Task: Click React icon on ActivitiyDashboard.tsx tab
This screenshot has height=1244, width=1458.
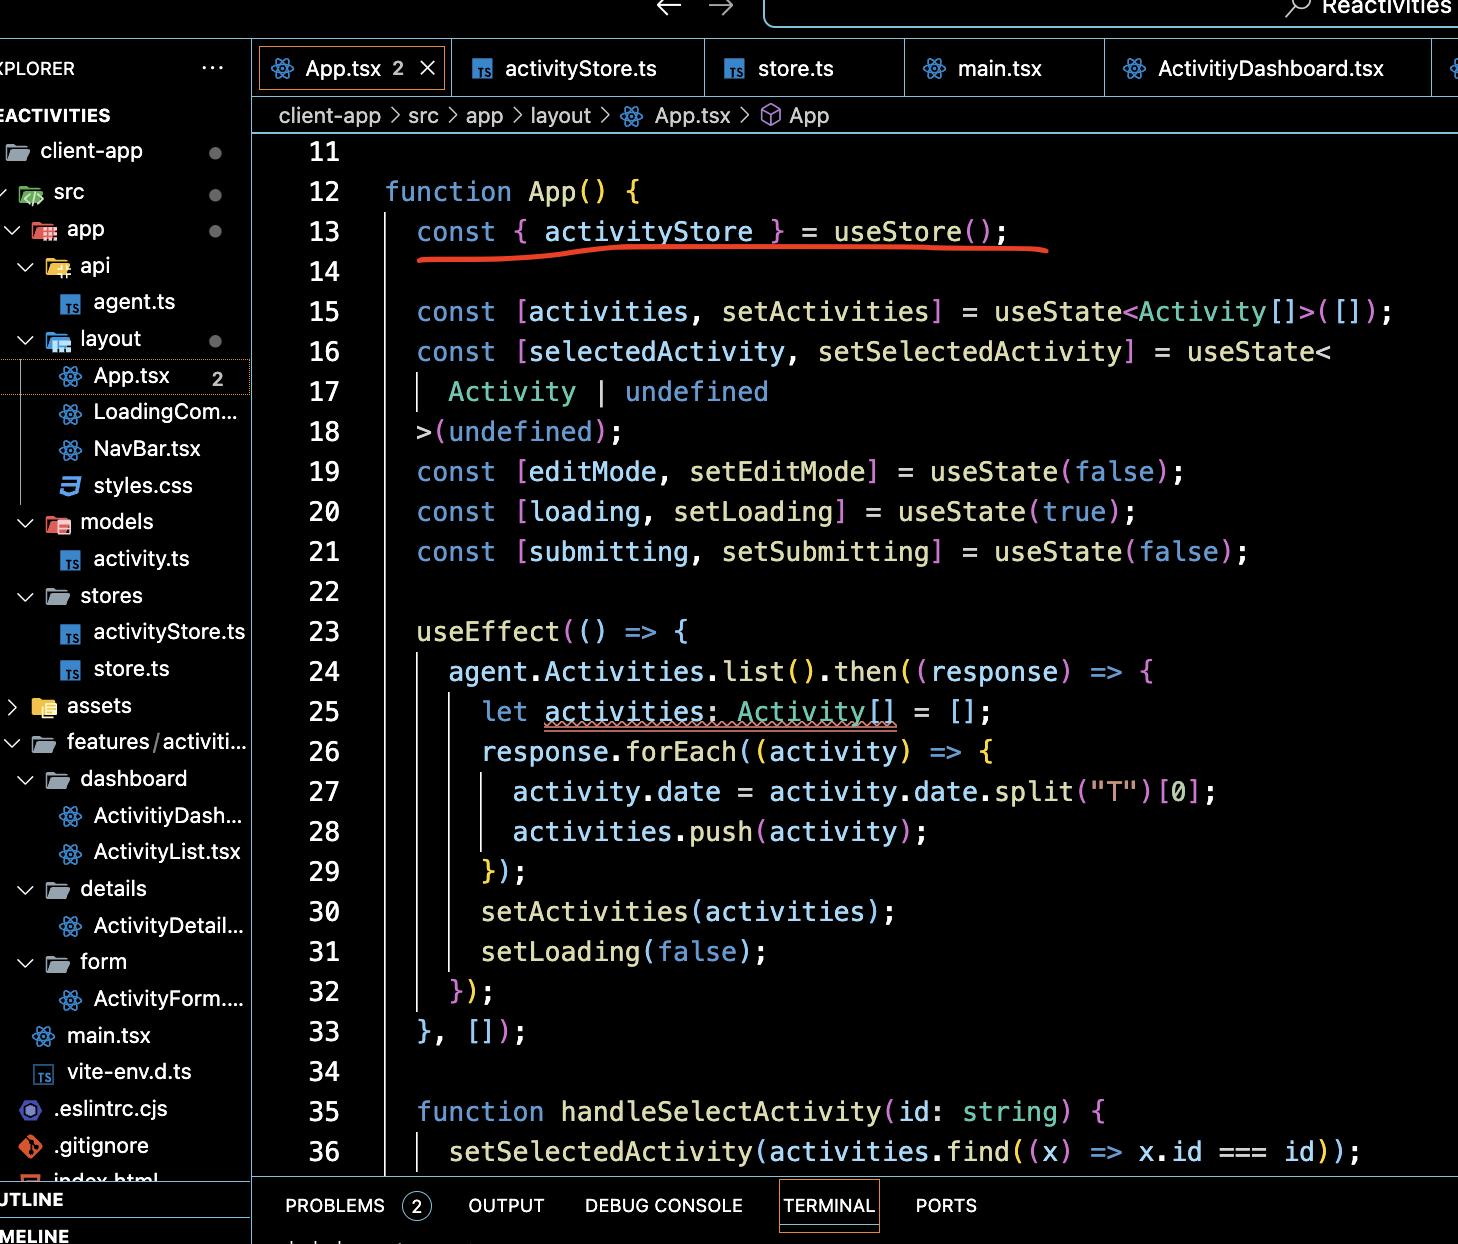Action: 1134,68
